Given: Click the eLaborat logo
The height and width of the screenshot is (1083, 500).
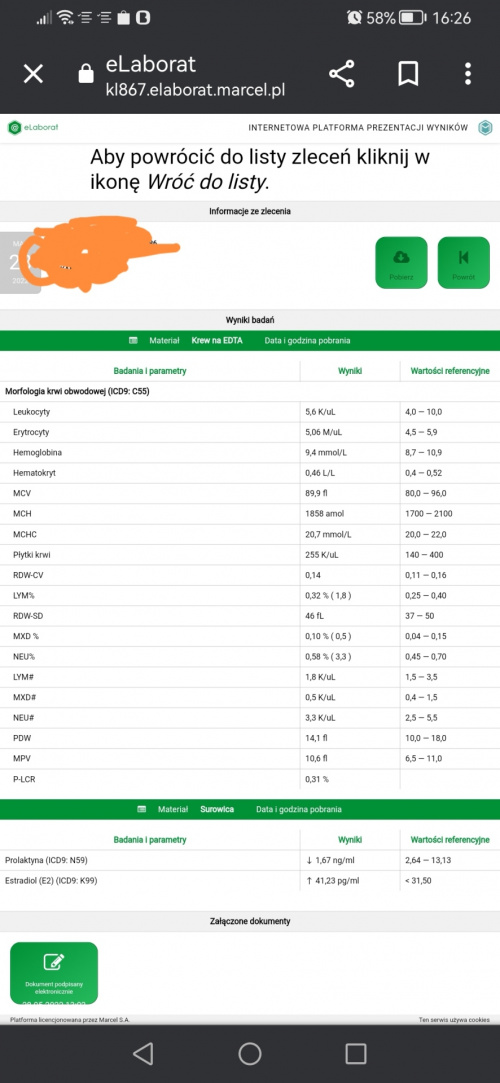Looking at the screenshot, I should (x=32, y=128).
